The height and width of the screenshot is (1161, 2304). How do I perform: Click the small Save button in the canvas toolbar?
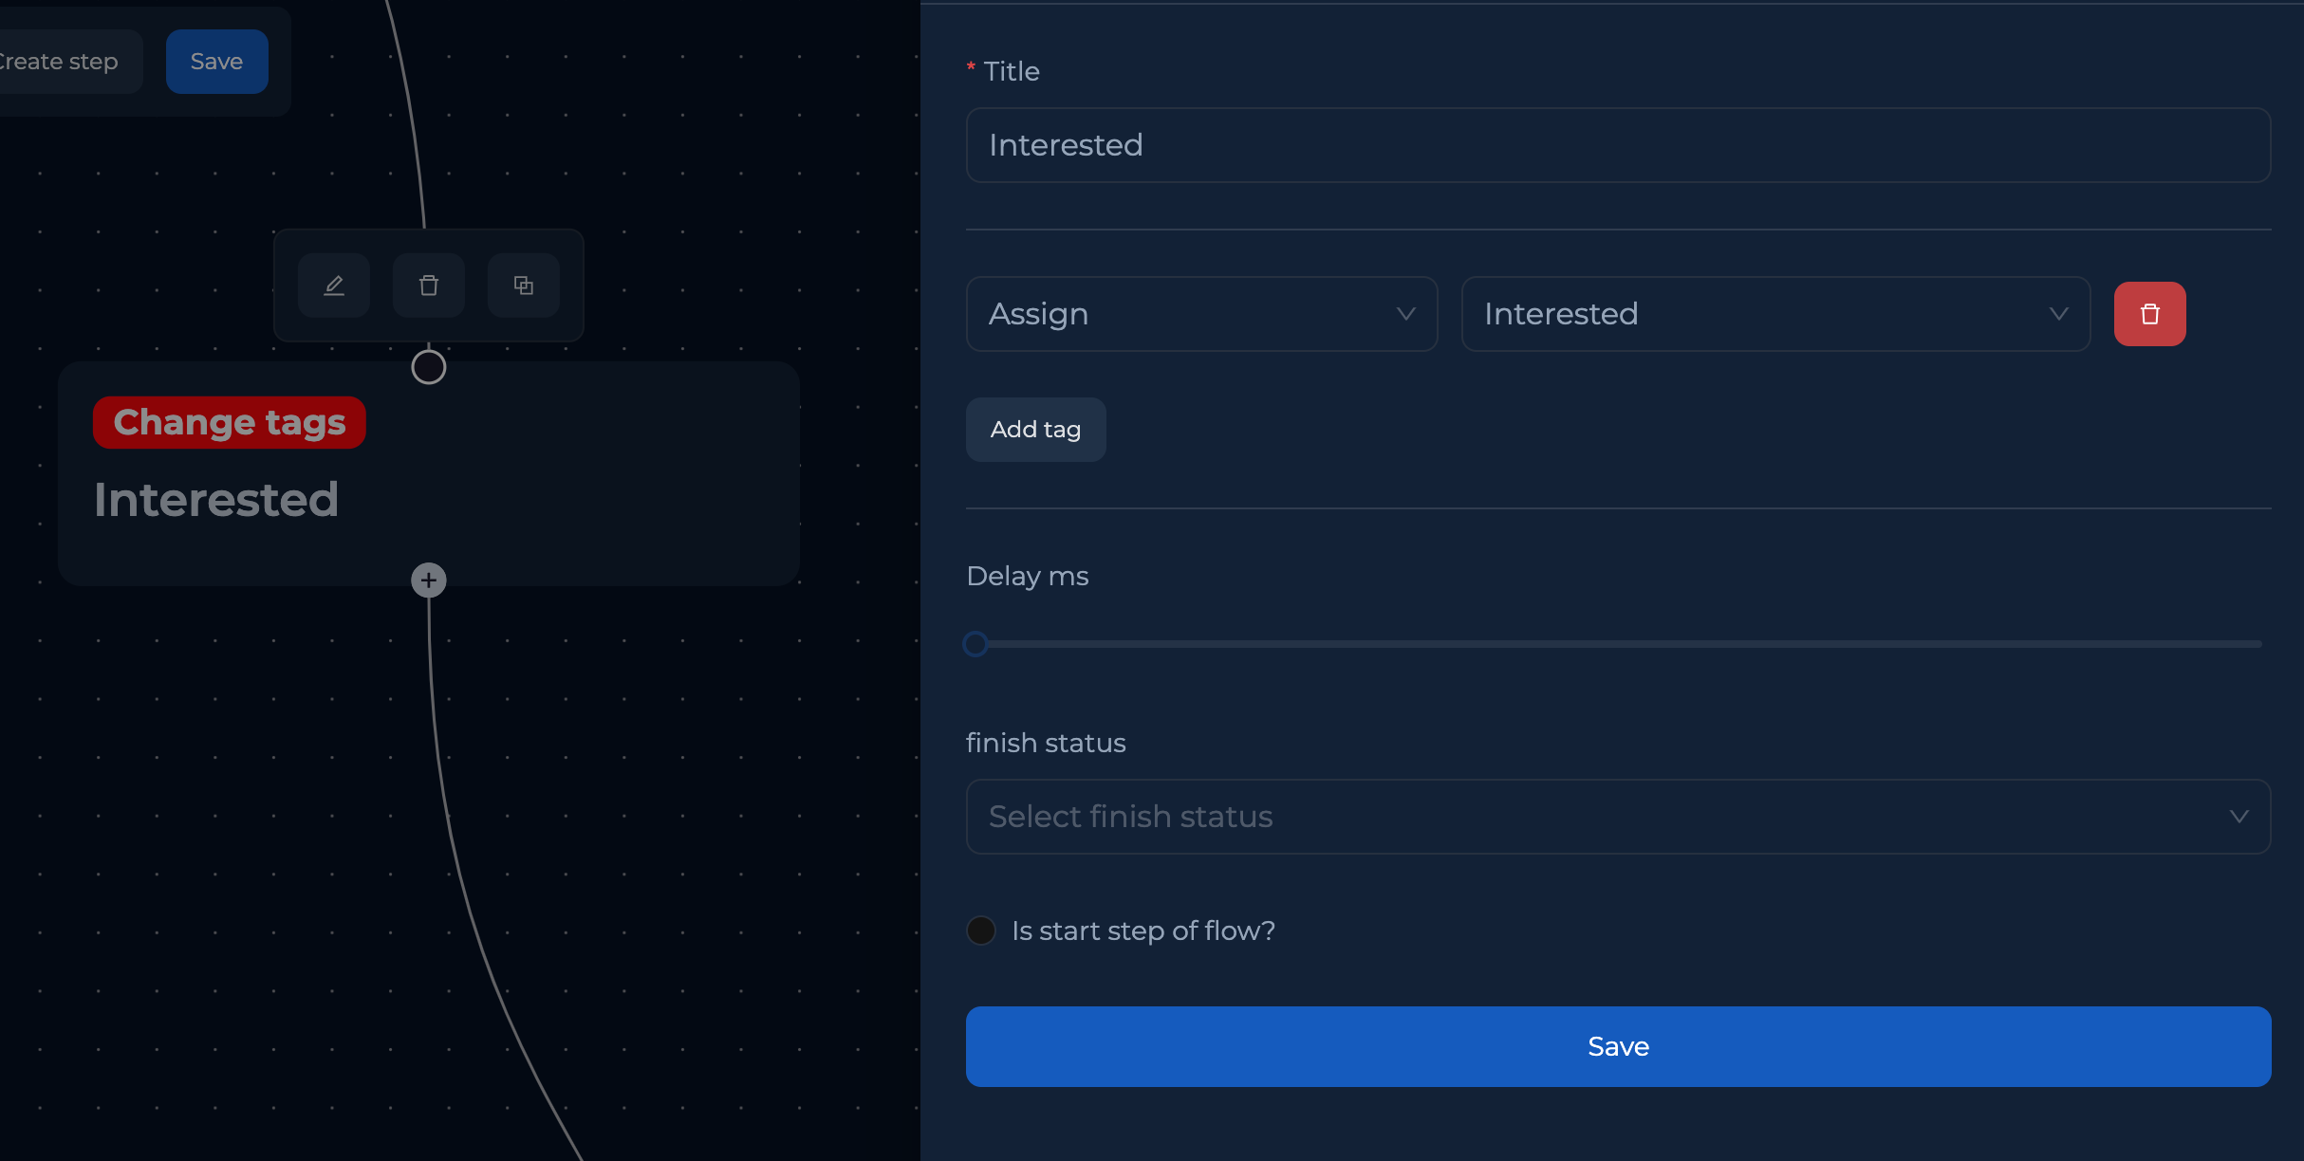[217, 62]
